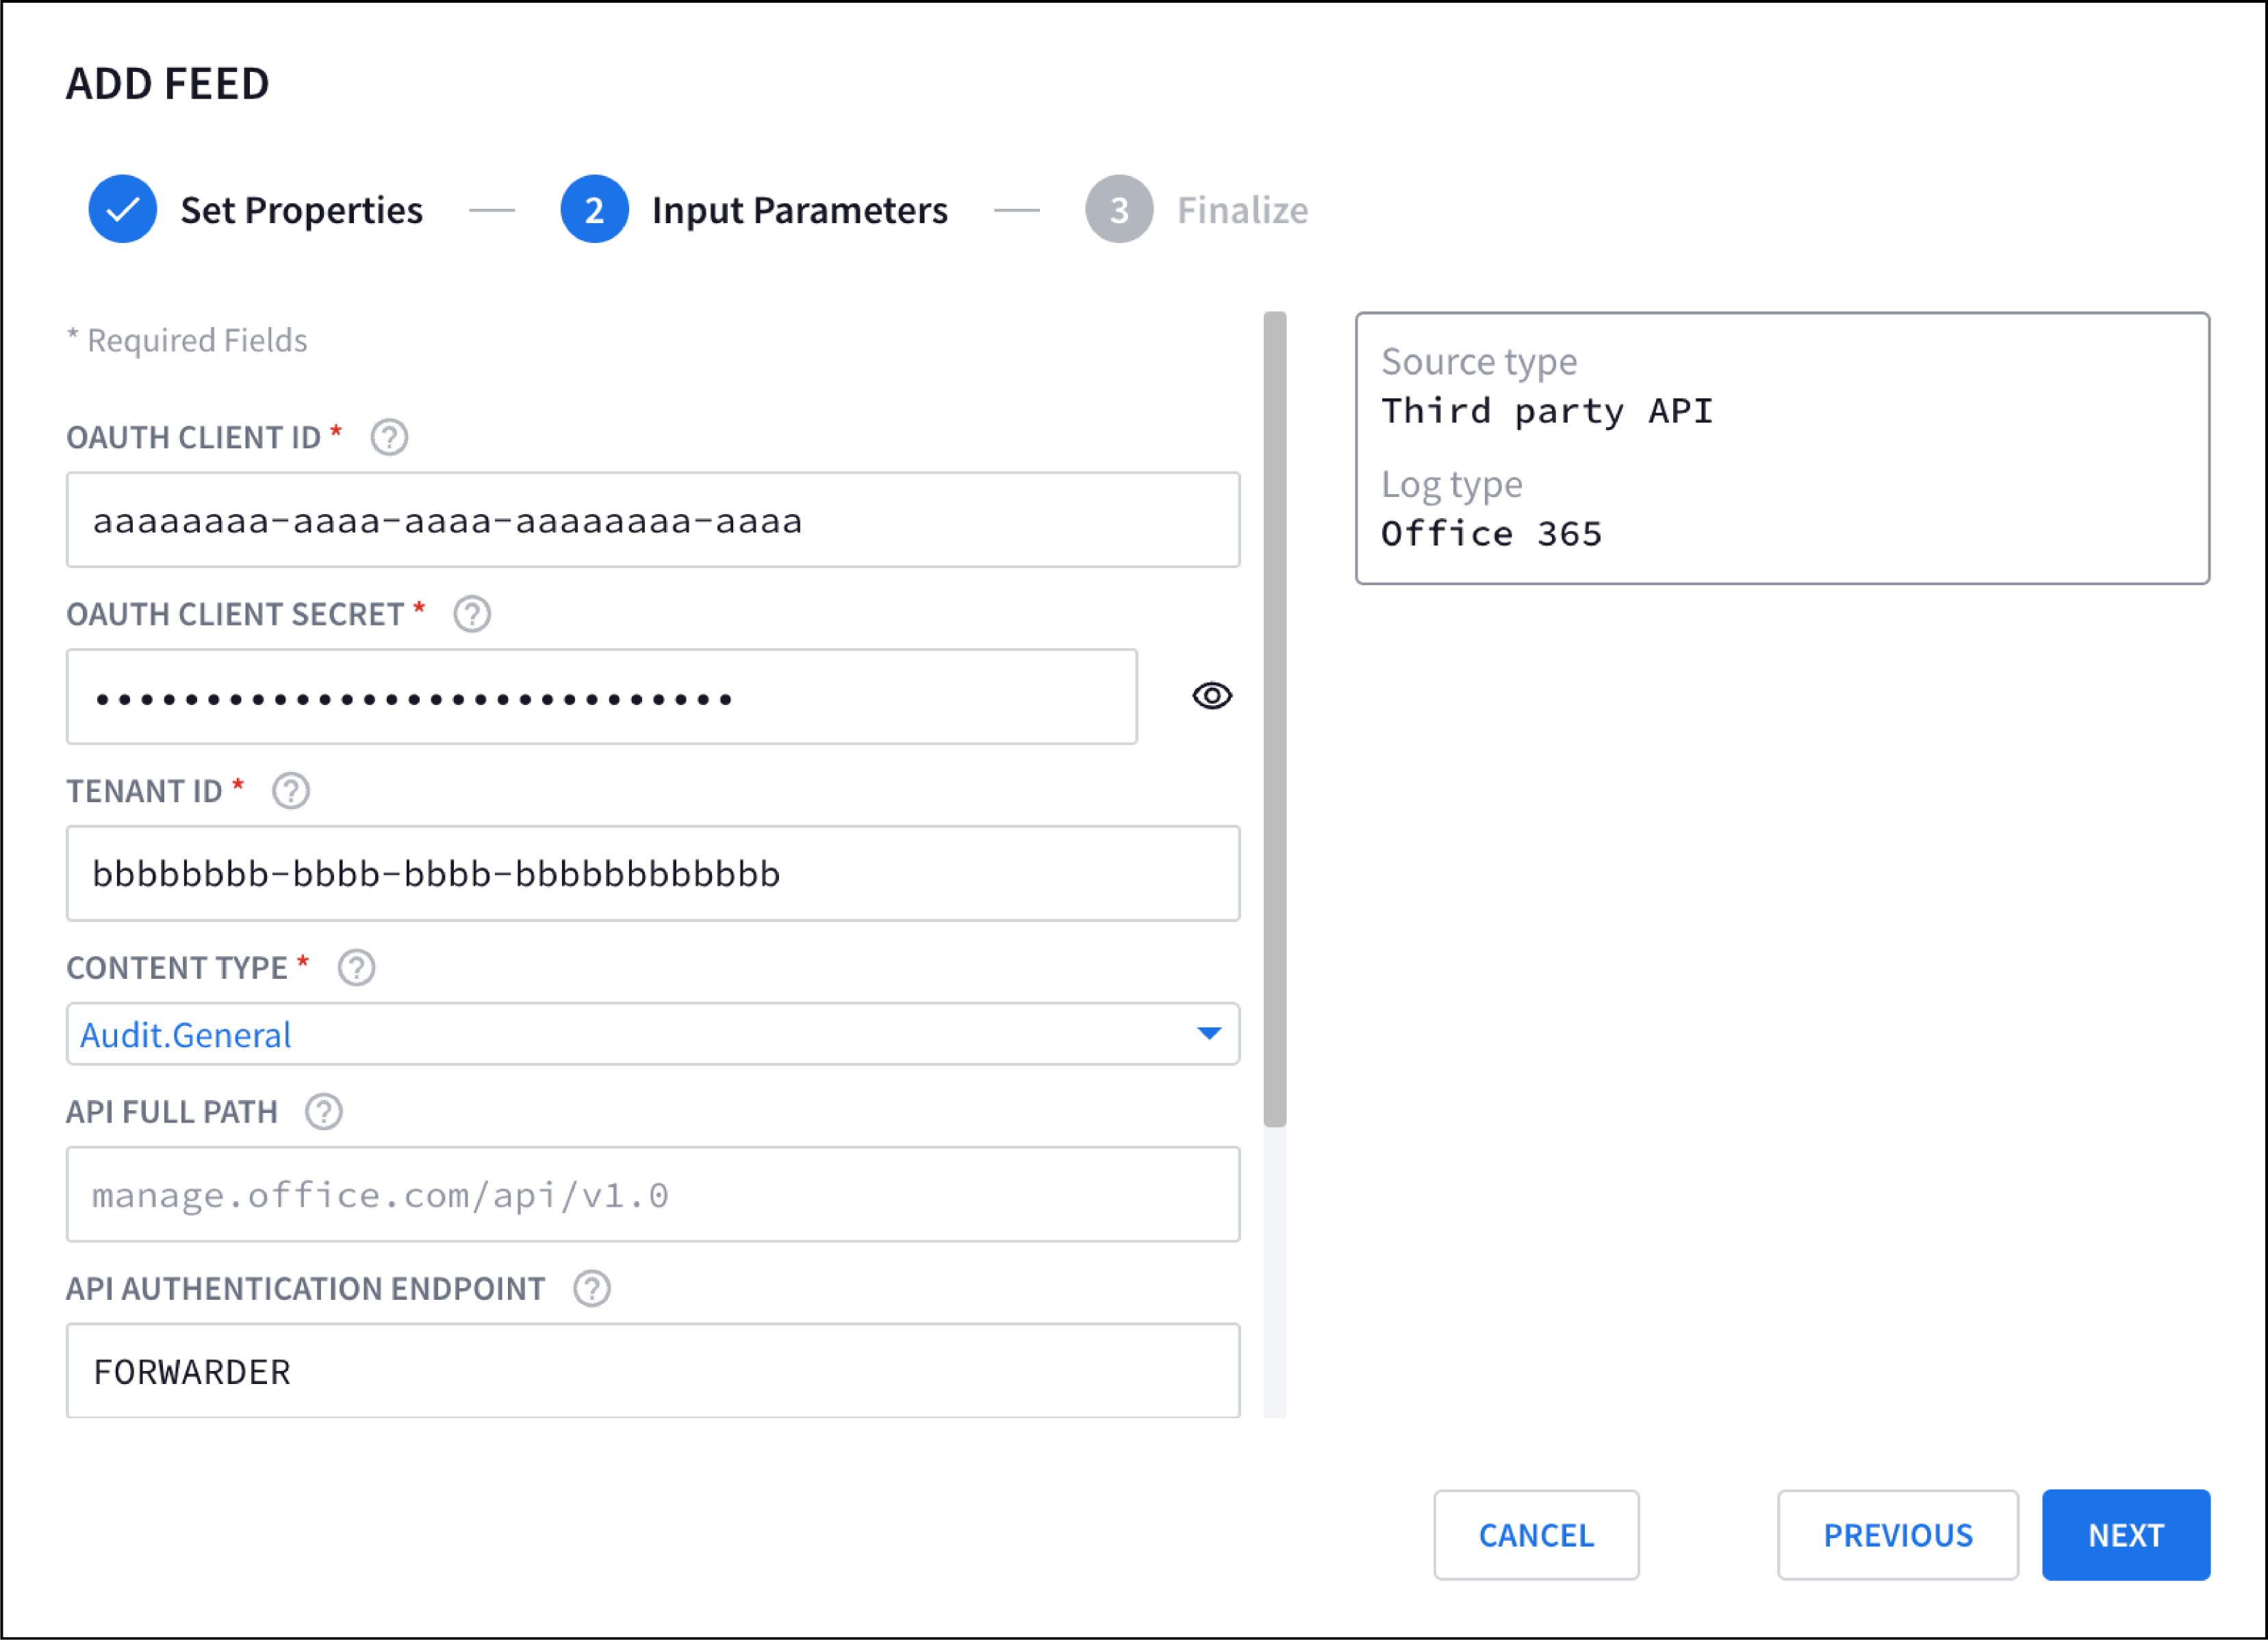Image resolution: width=2268 pixels, height=1640 pixels.
Task: Click inside the TENANT ID input field
Action: [x=653, y=873]
